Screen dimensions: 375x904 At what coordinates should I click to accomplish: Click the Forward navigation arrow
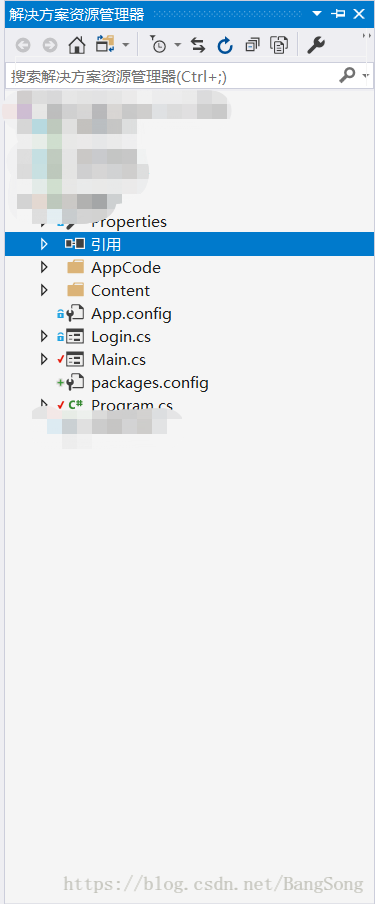click(x=50, y=45)
